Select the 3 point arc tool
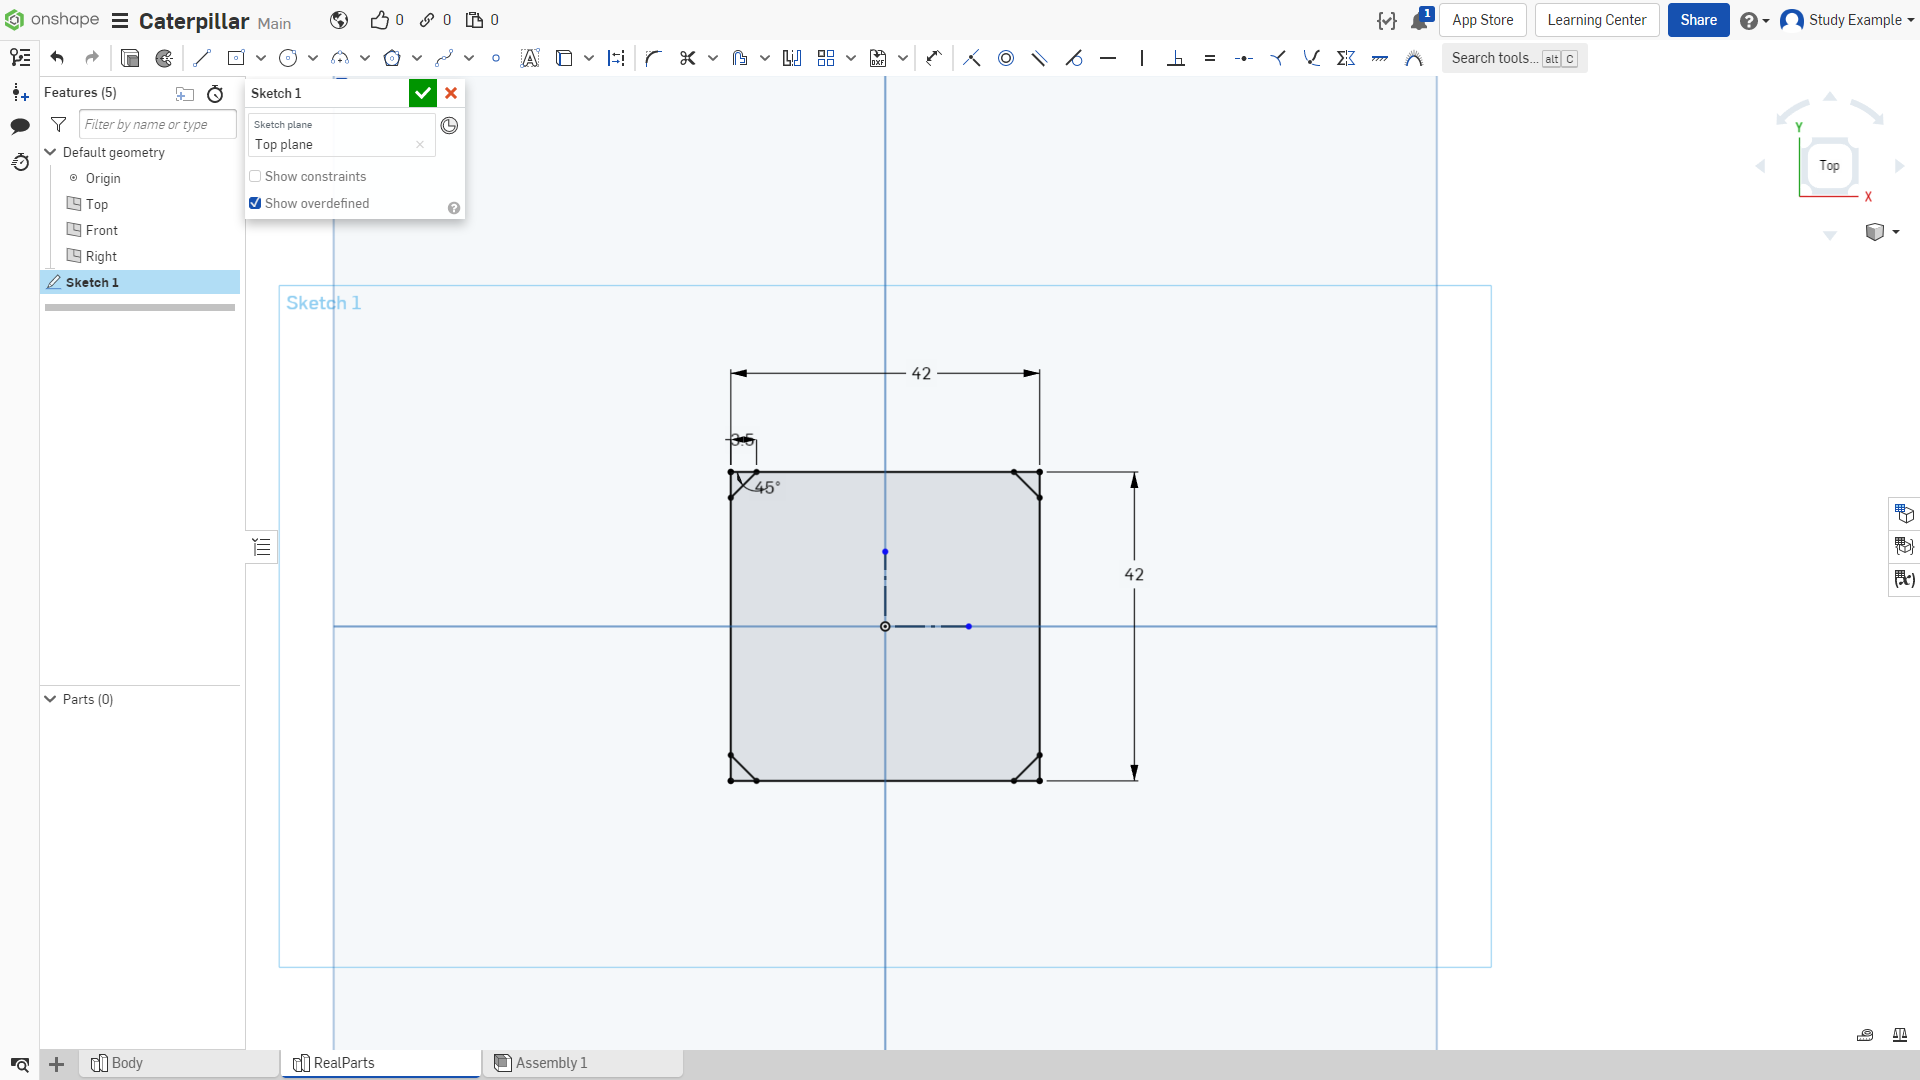The height and width of the screenshot is (1080, 1920). [340, 58]
